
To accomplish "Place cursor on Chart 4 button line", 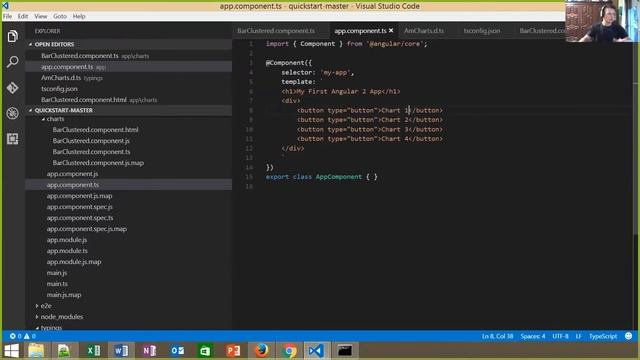I will tap(370, 139).
